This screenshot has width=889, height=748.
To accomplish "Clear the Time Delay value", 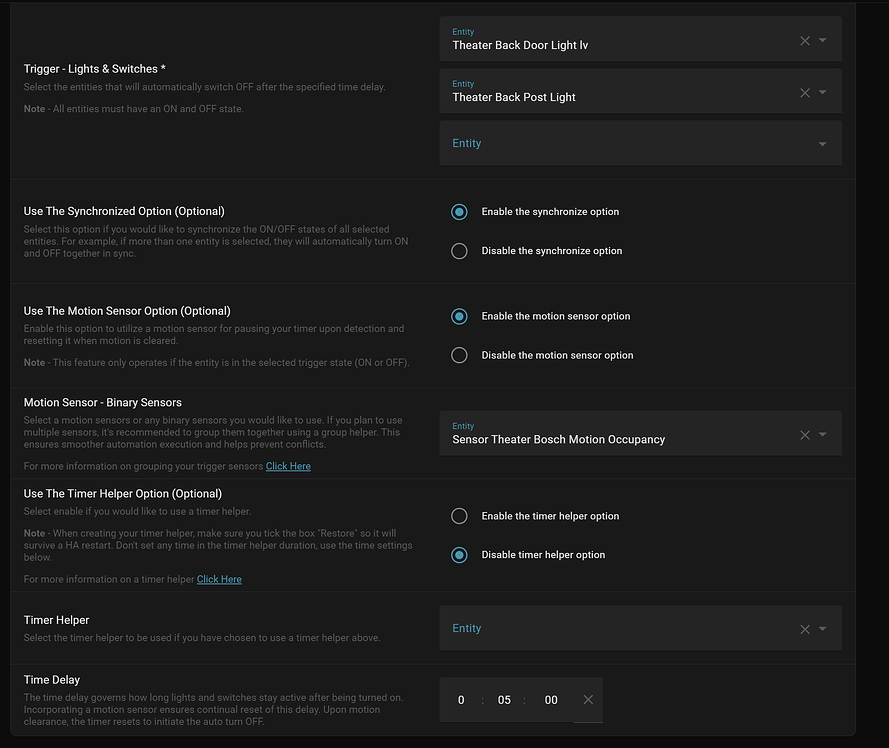I will click(588, 700).
